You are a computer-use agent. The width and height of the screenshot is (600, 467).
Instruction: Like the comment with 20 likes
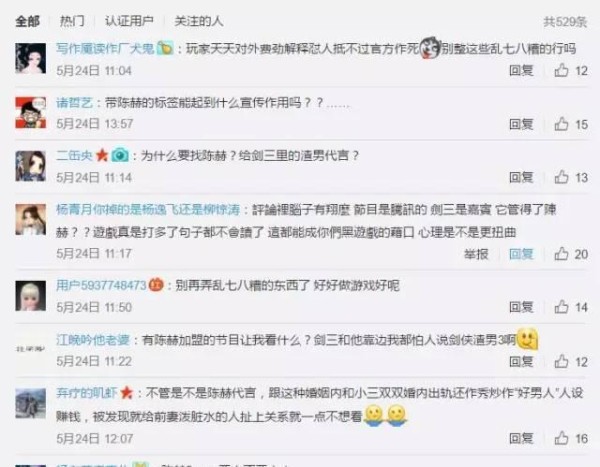point(561,254)
